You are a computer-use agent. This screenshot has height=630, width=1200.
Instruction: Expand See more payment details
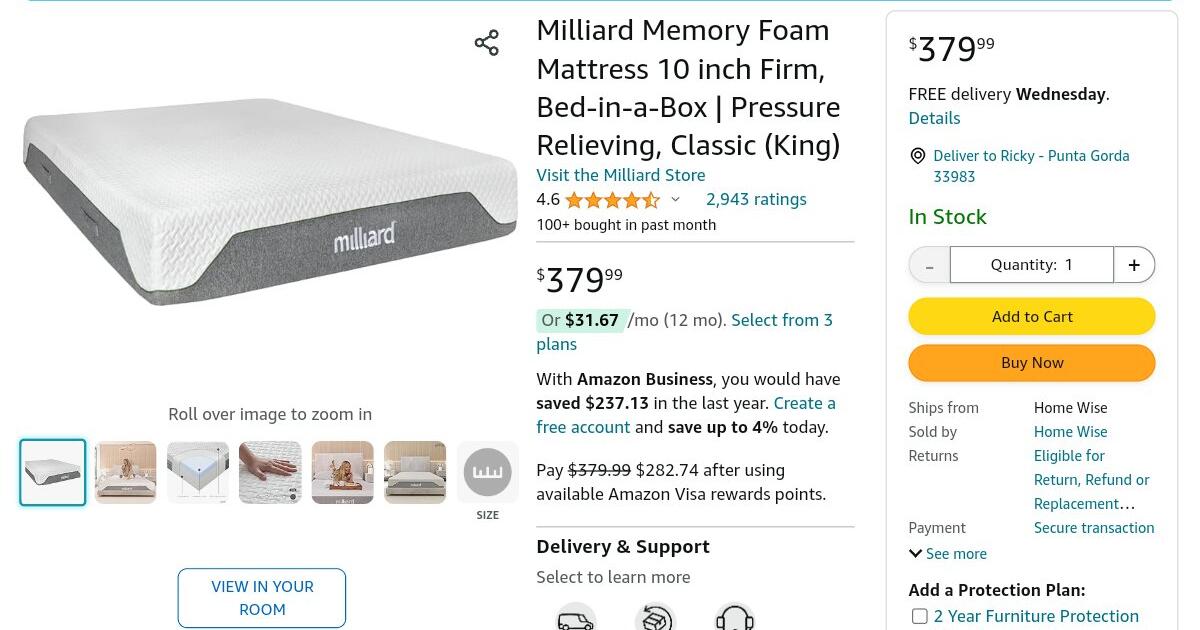947,553
